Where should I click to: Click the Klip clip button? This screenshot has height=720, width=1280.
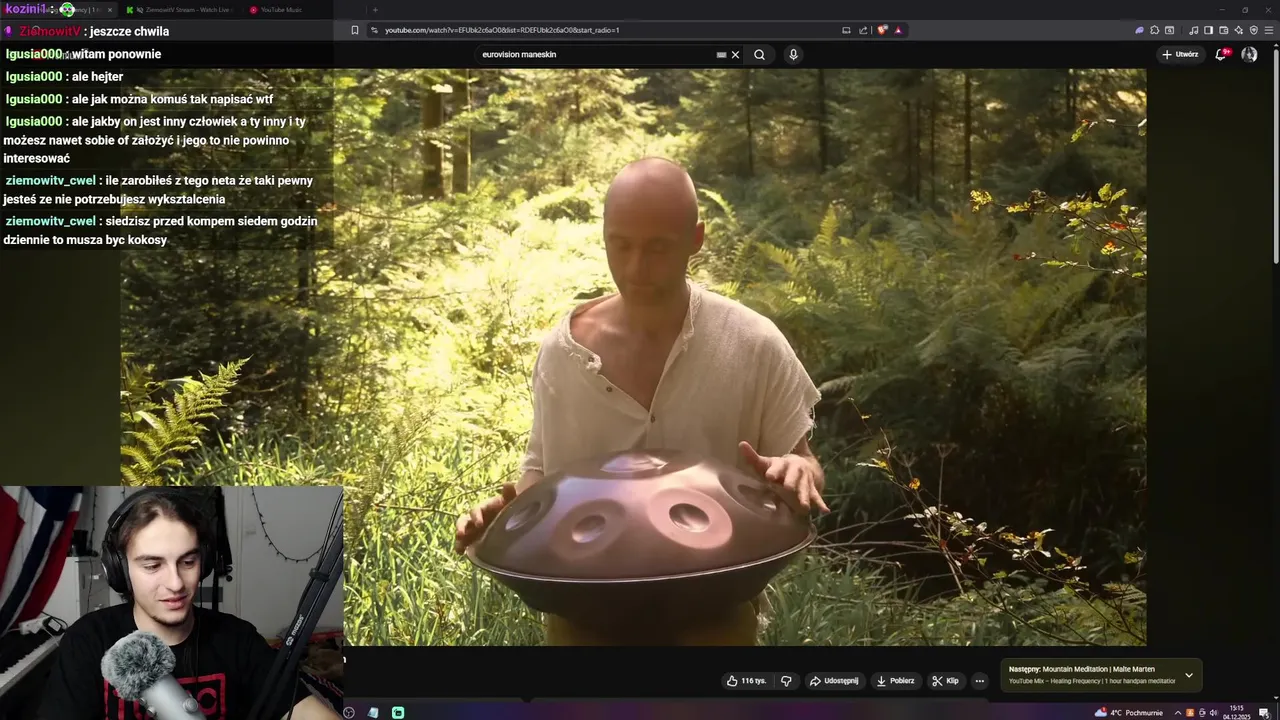tap(945, 681)
